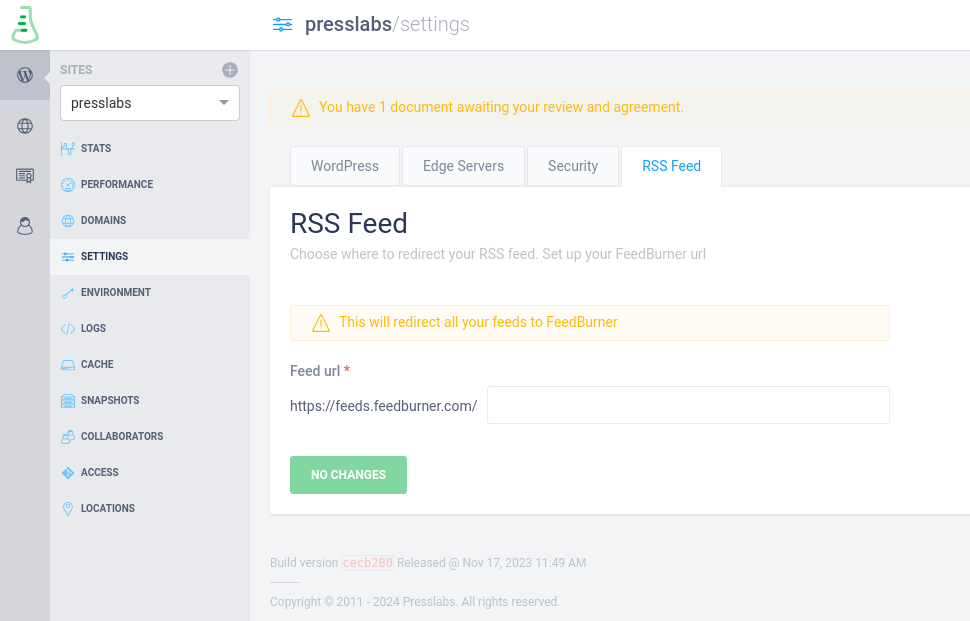Switch to the WordPress tab
This screenshot has width=970, height=621.
(345, 166)
